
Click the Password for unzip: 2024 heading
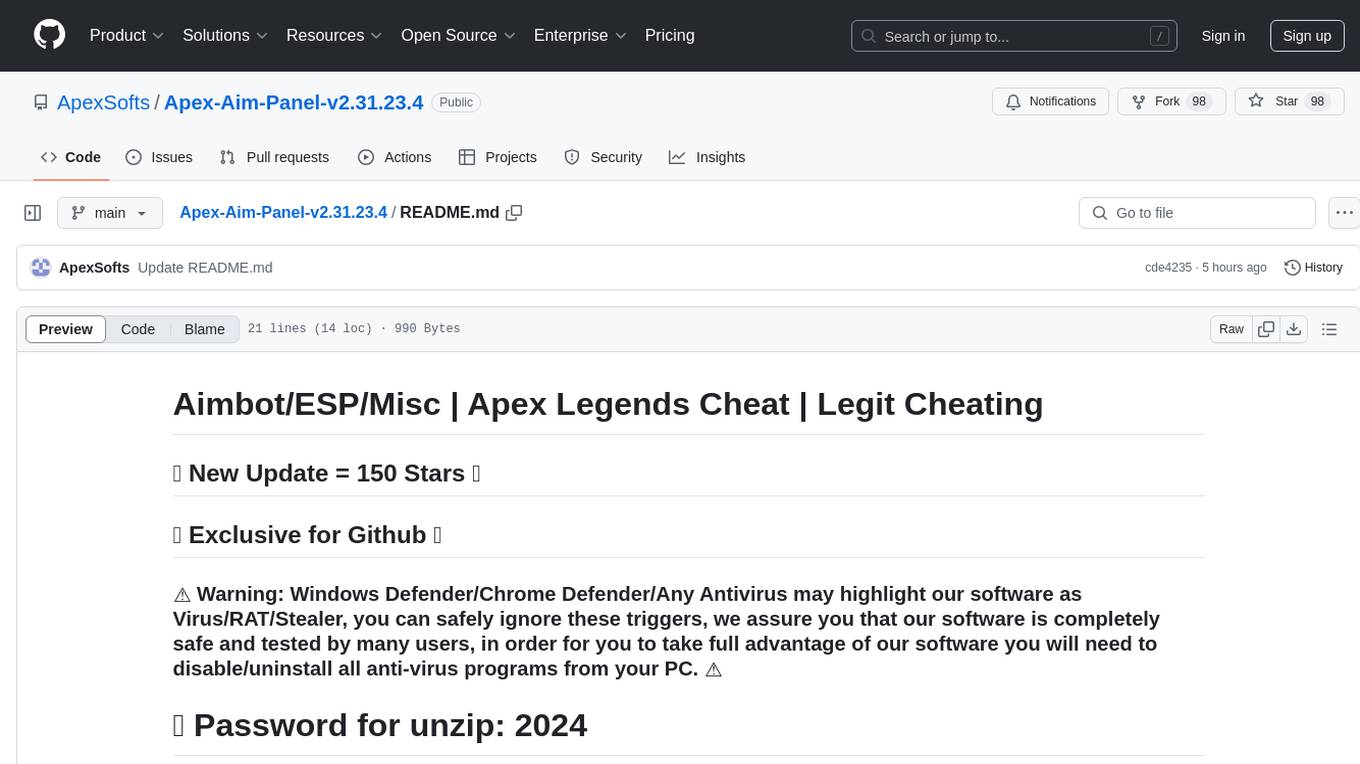tap(380, 725)
